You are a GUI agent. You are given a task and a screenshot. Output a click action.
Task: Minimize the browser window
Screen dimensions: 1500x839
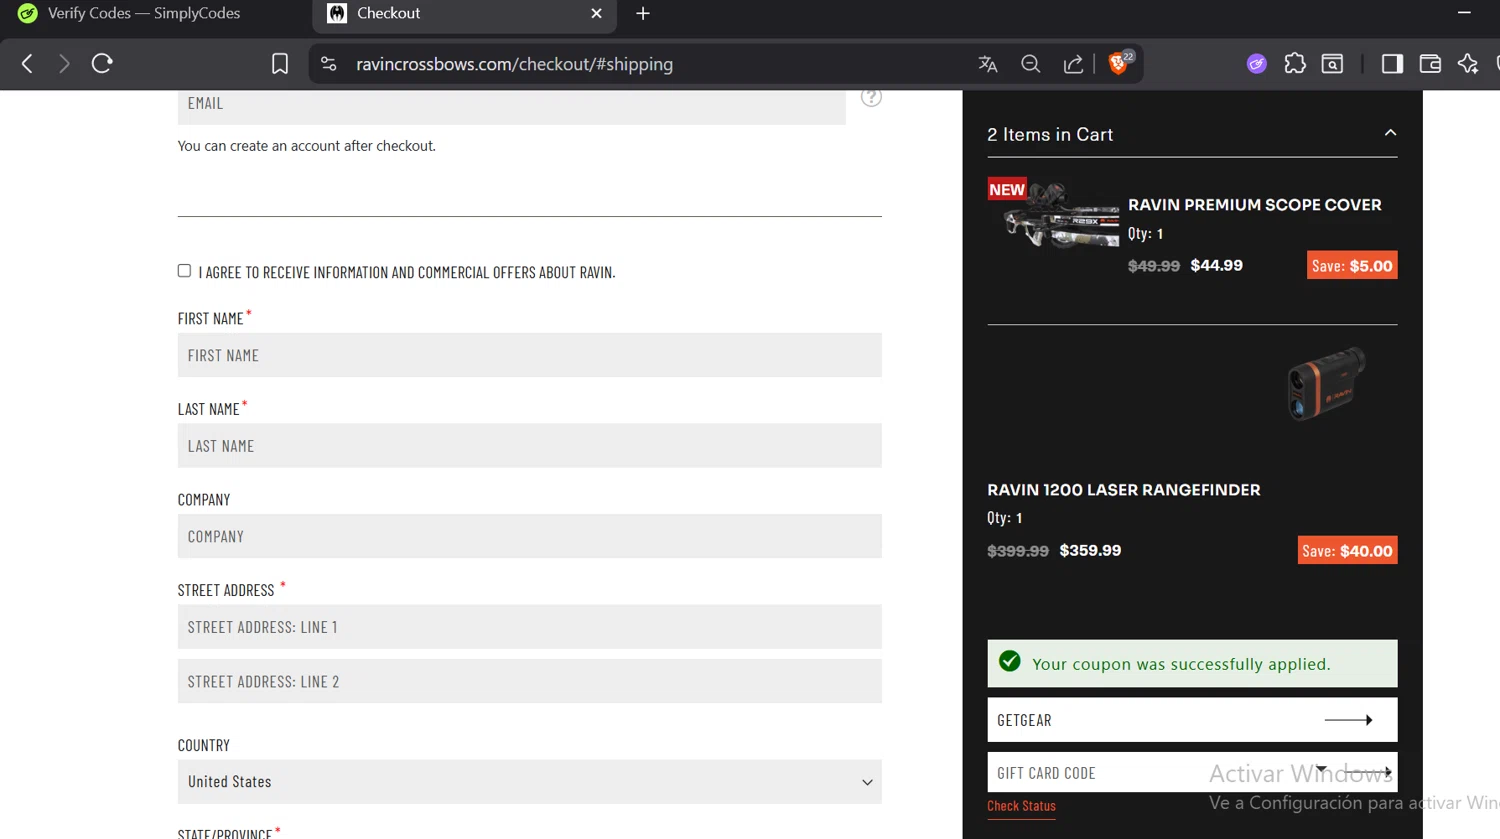click(x=1464, y=13)
